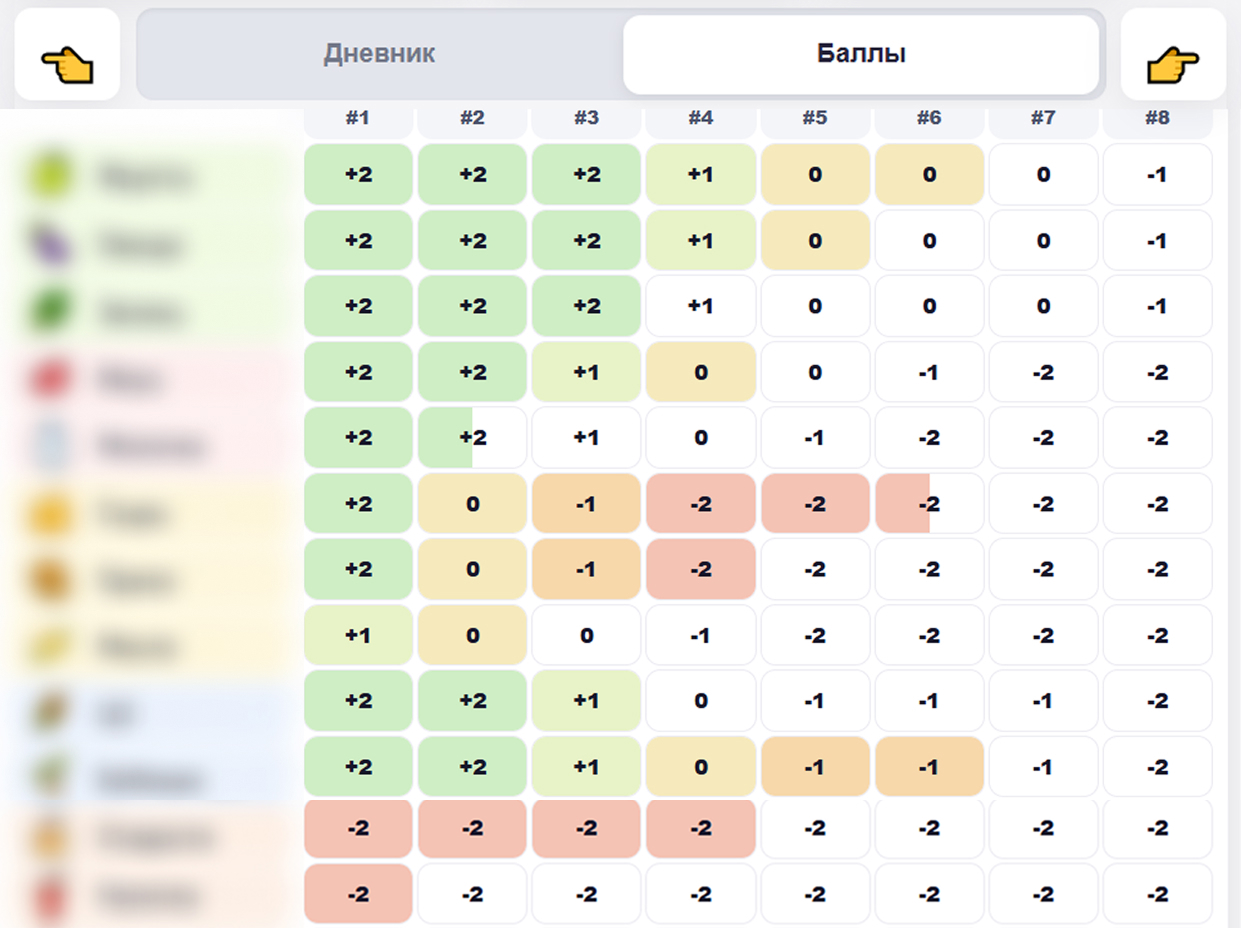1241x928 pixels.
Task: Choose column header #6
Action: 929,118
